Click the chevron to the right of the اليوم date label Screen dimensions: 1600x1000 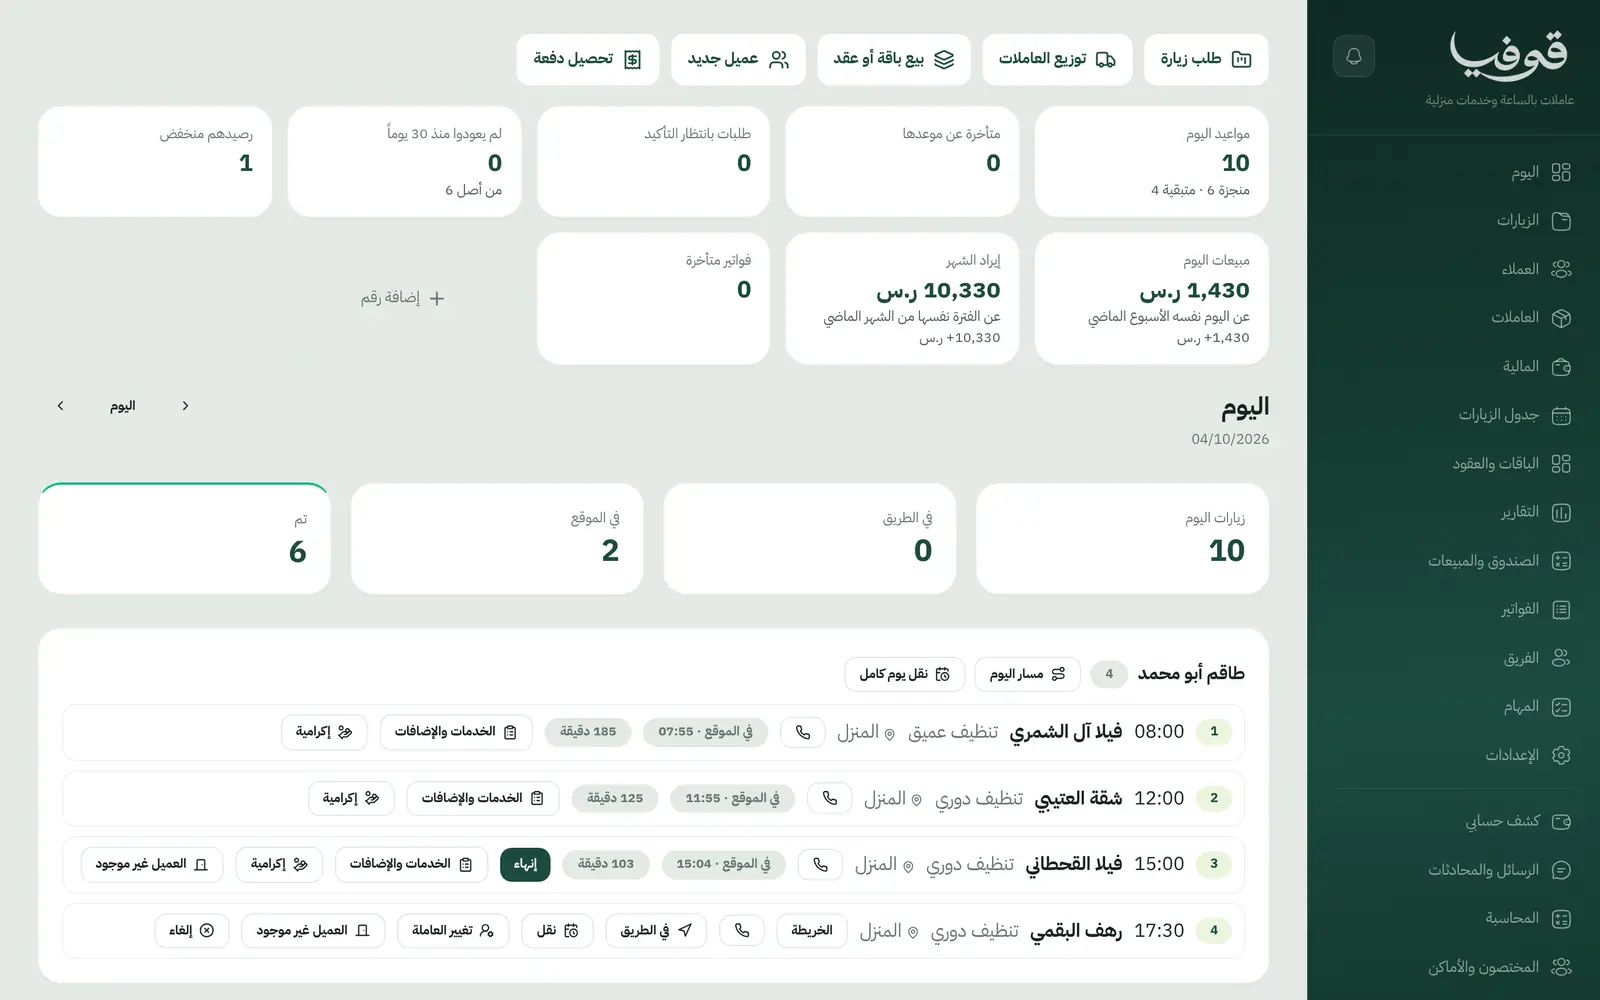tap(185, 406)
